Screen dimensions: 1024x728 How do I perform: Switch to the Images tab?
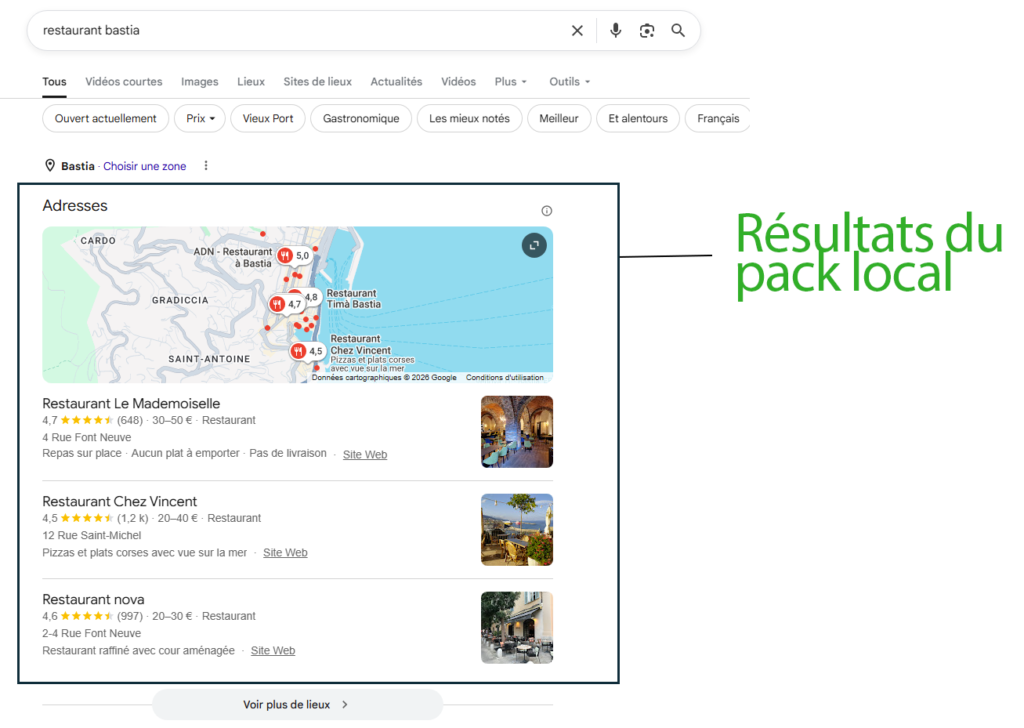coord(199,82)
